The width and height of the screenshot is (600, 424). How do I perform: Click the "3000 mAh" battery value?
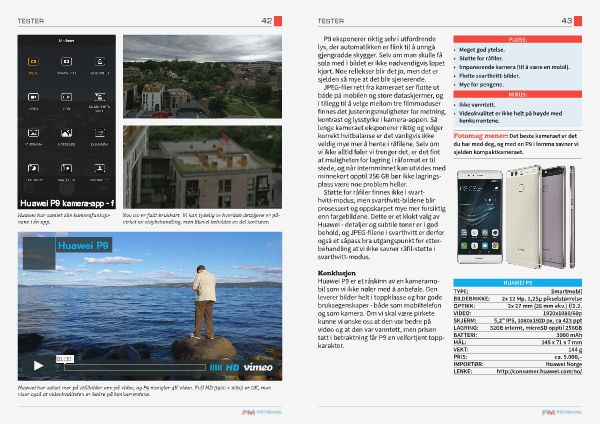[x=569, y=335]
